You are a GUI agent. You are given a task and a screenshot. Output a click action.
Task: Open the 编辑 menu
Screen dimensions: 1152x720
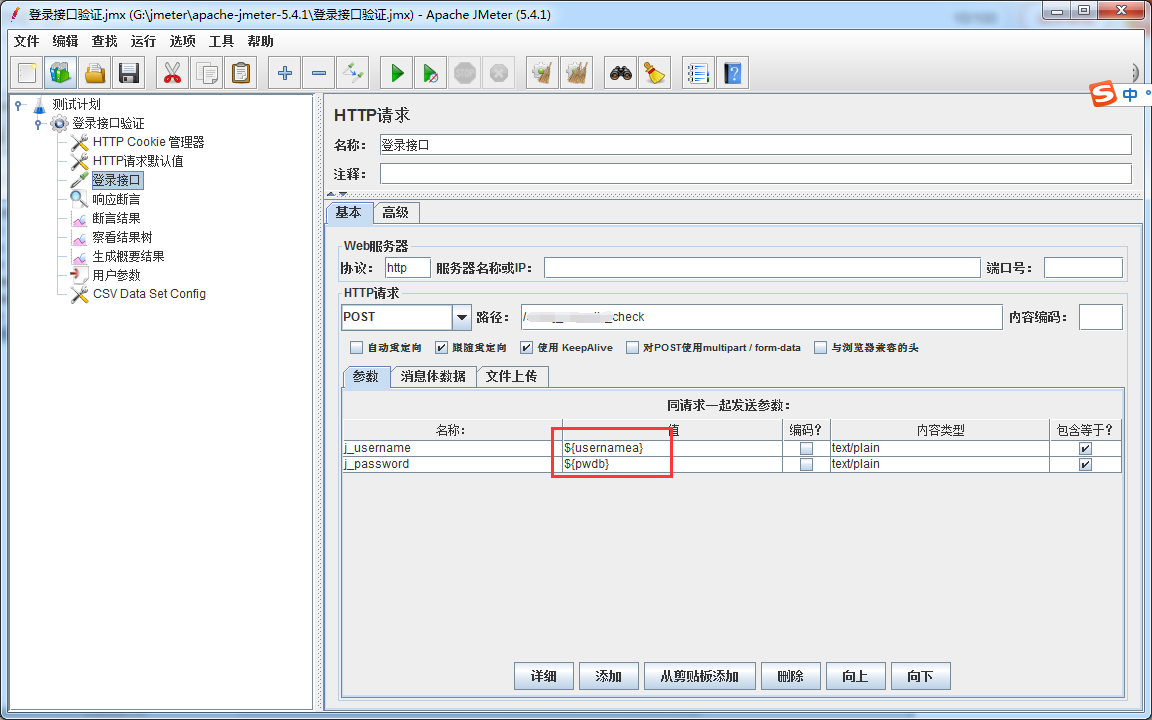(65, 41)
